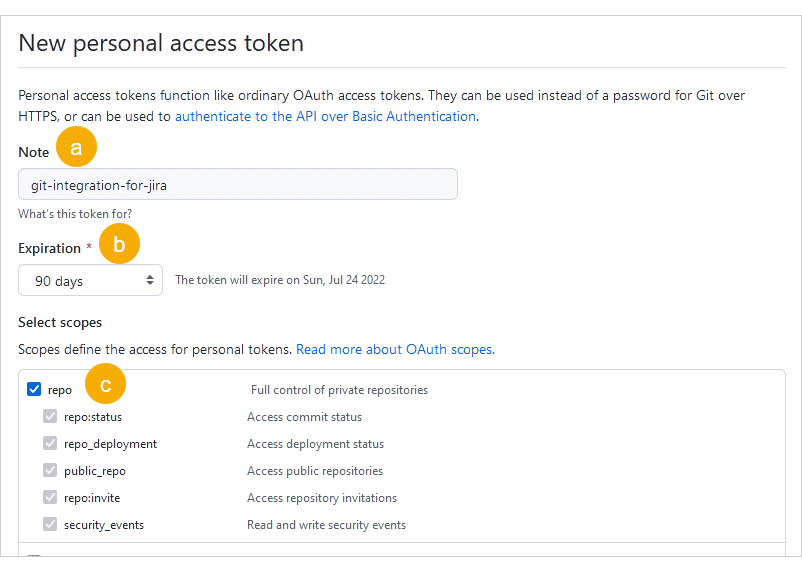Click the 'repo_deployment' scope label

click(x=110, y=444)
